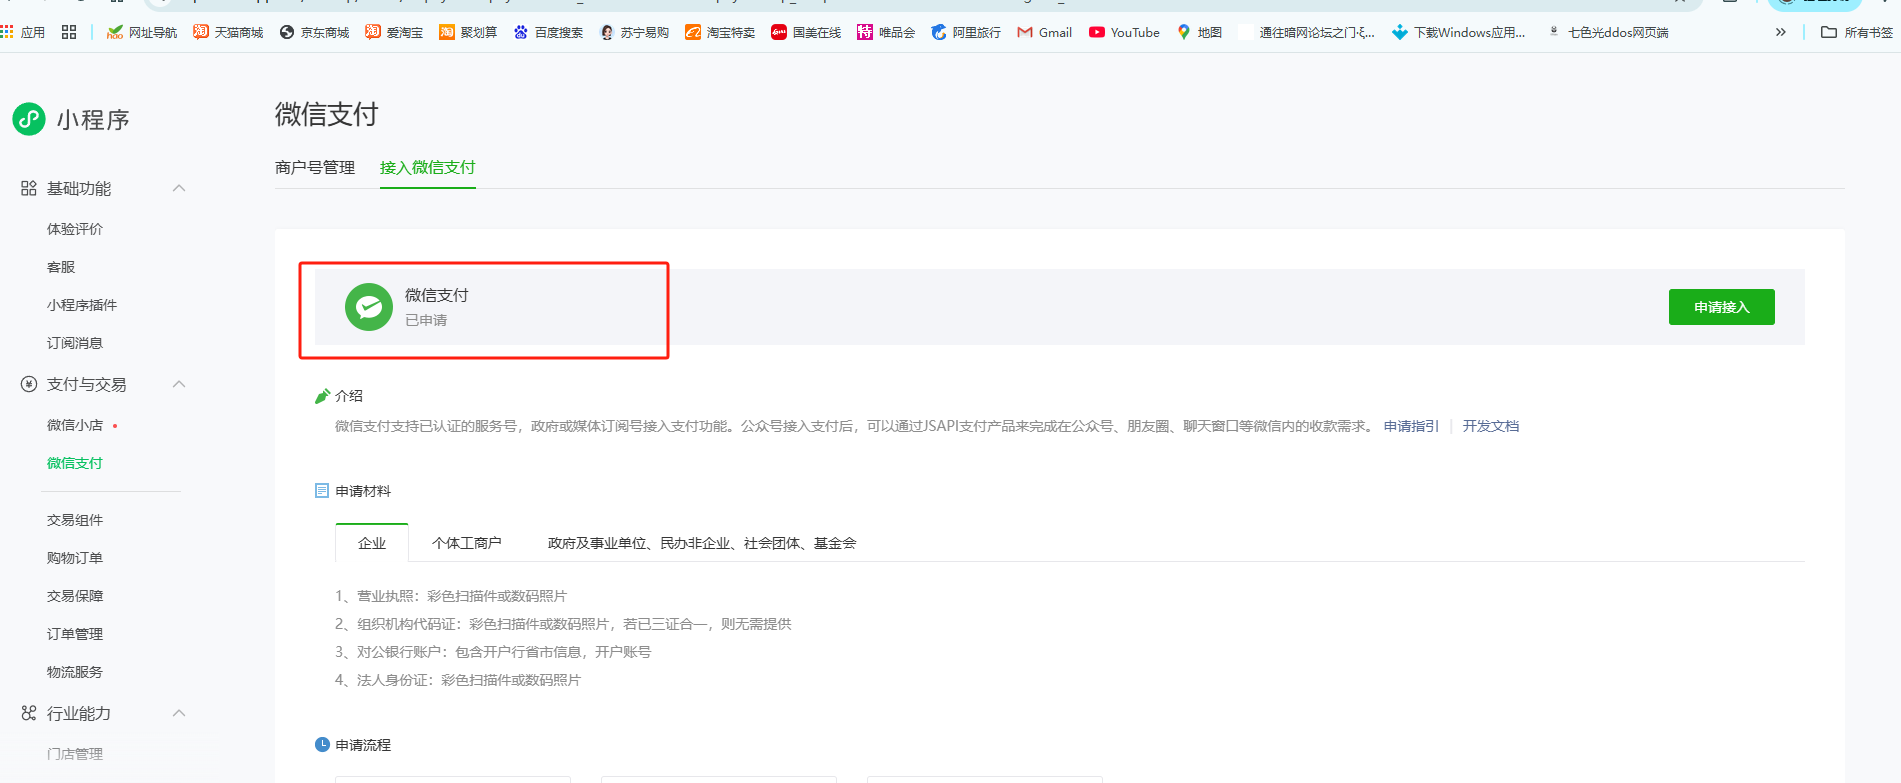1901x783 pixels.
Task: Open the 所有书签 folder
Action: click(x=1857, y=32)
